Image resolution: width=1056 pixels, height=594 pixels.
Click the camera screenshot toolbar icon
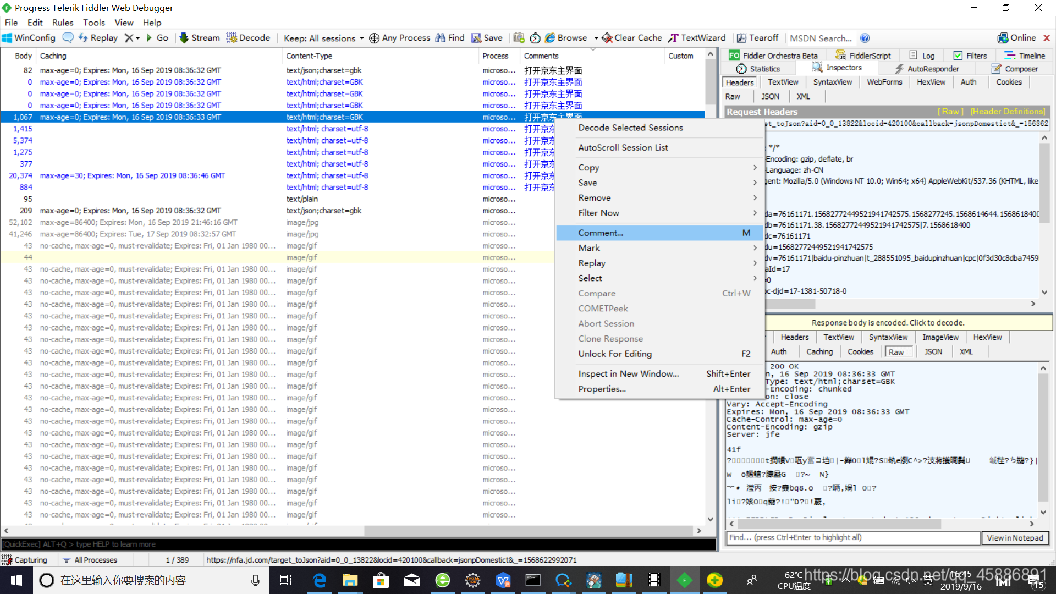click(519, 38)
